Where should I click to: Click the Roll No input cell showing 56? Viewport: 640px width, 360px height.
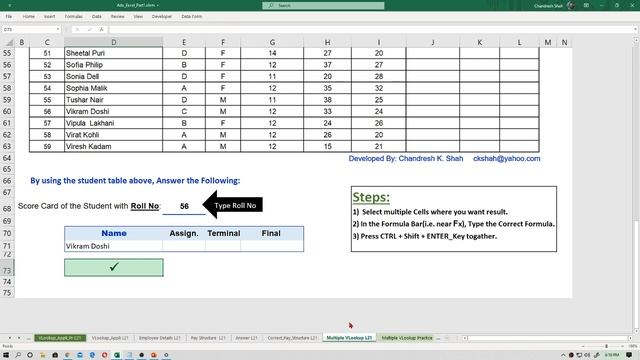pyautogui.click(x=184, y=206)
